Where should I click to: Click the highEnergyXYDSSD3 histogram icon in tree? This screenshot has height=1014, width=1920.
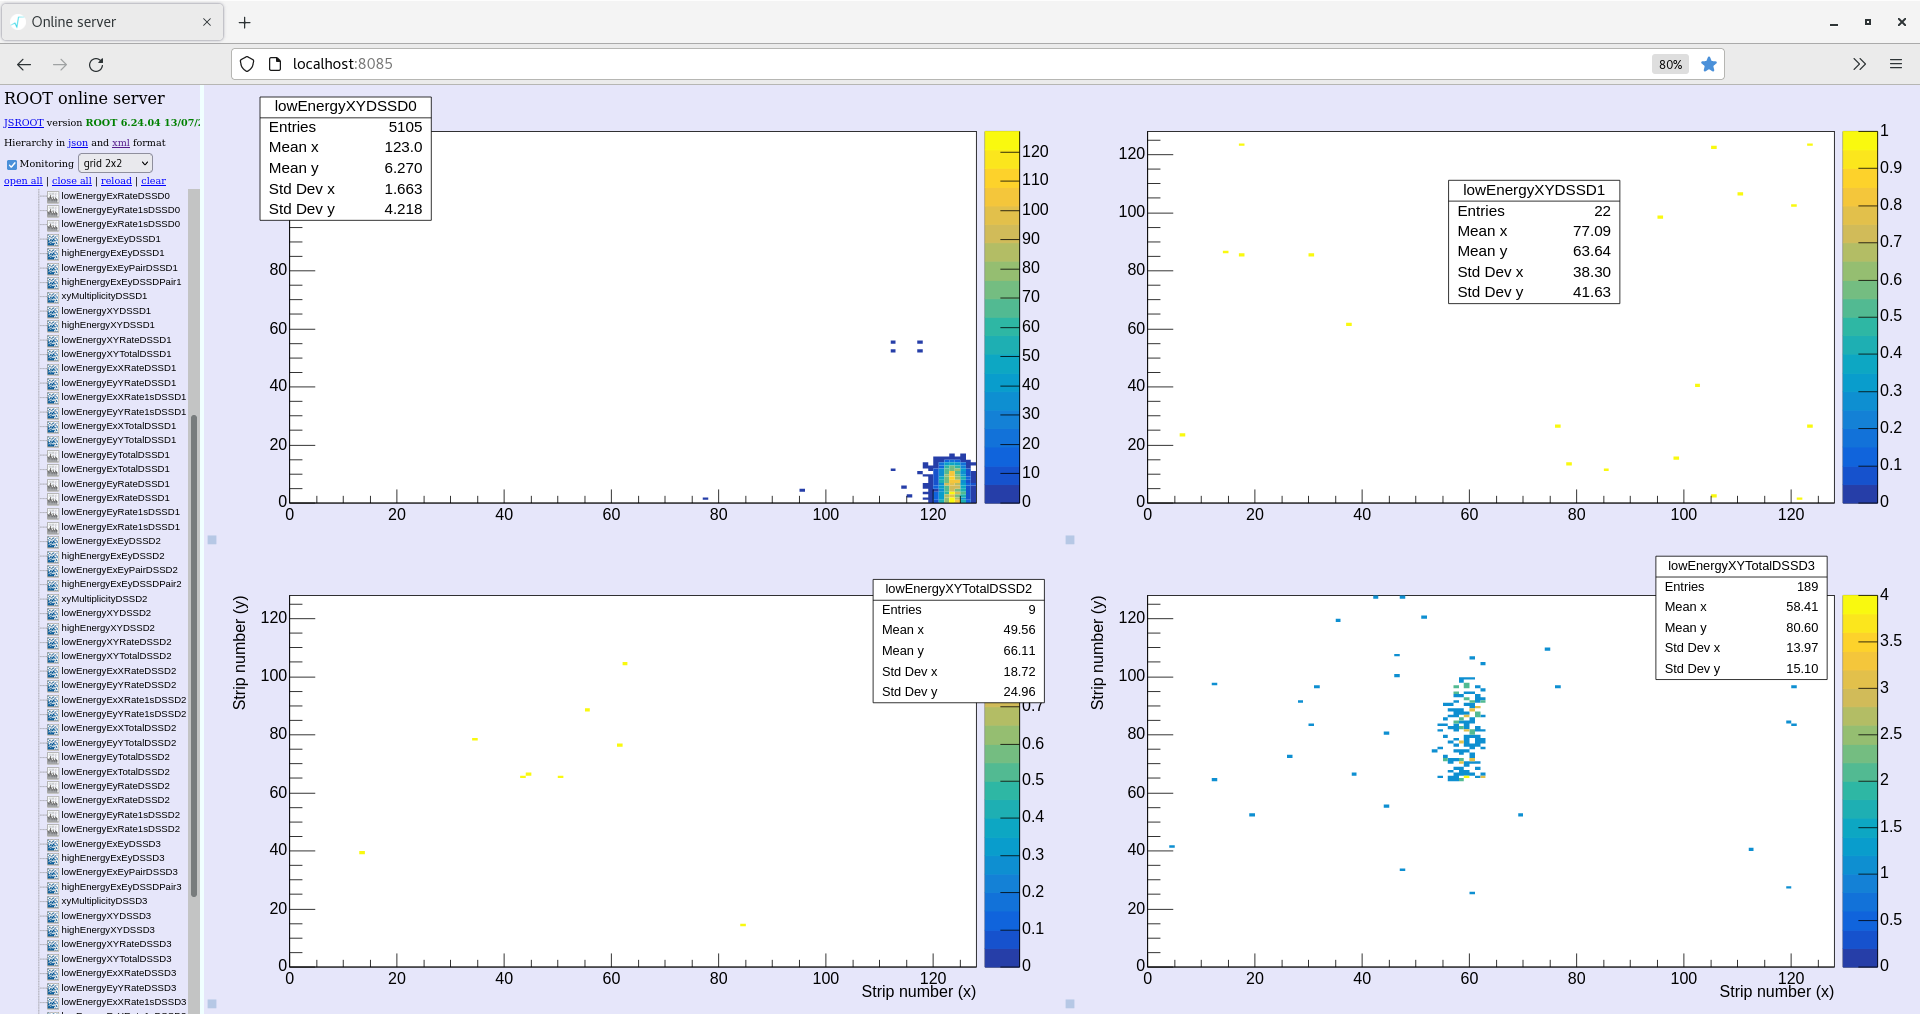pyautogui.click(x=52, y=930)
